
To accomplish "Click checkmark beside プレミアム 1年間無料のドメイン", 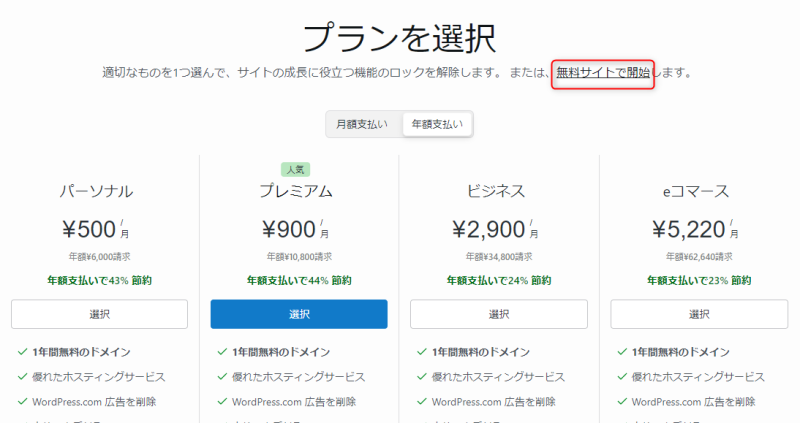I will (223, 352).
